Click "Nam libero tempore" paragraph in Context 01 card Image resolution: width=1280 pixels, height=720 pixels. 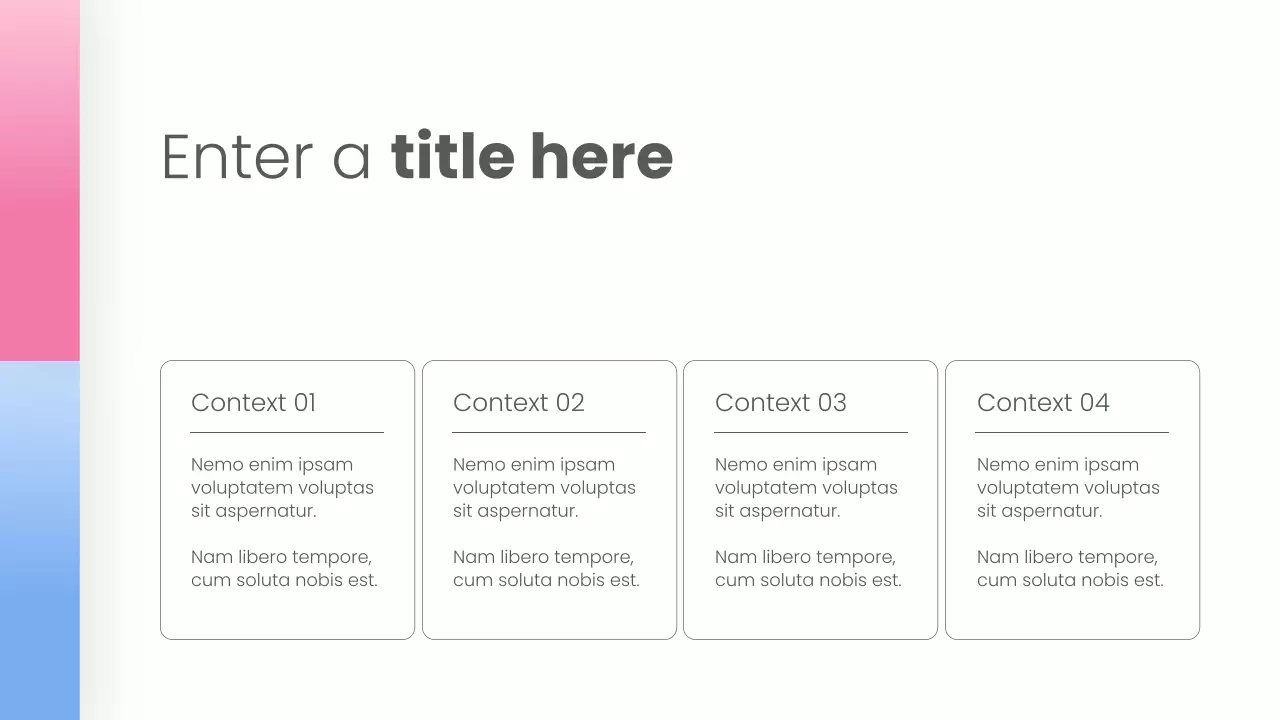pos(284,568)
